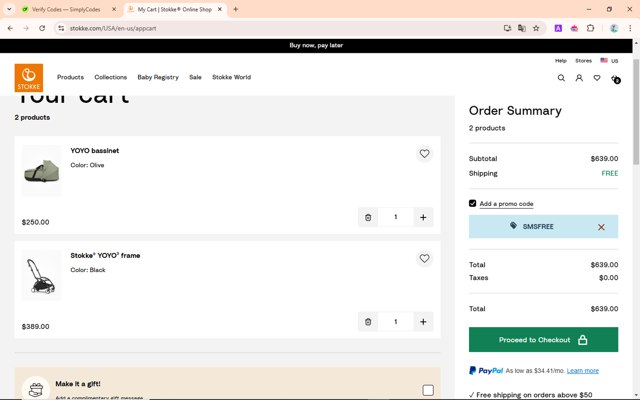Click the YOYO bassinet thumbnail

click(x=41, y=171)
